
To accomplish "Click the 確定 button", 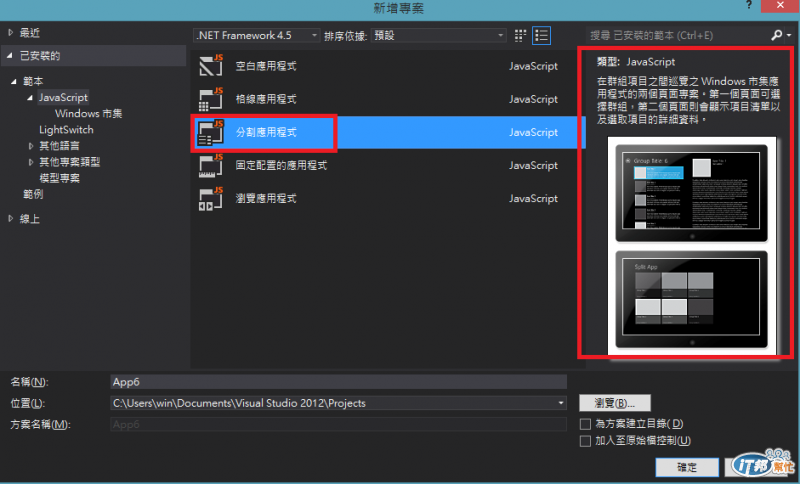I will [687, 467].
